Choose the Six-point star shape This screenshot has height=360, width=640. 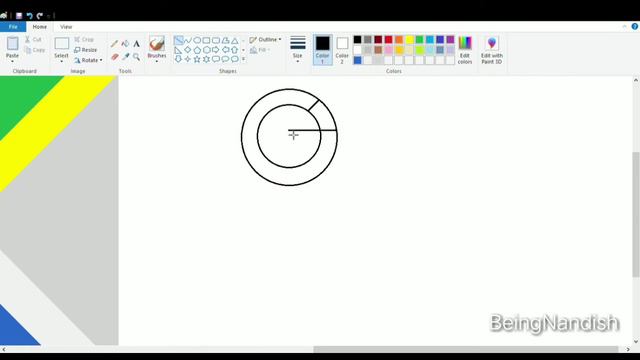pos(207,59)
